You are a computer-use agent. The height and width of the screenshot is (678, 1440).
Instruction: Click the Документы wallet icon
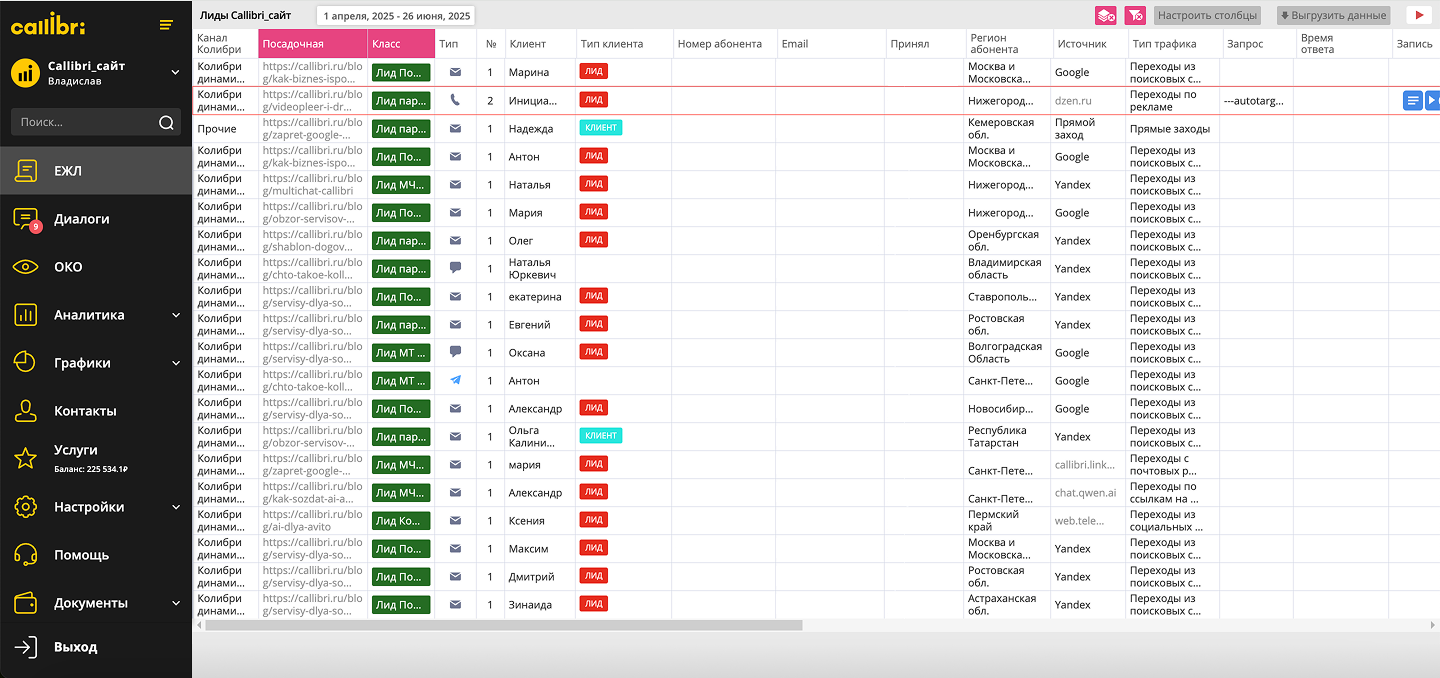(26, 603)
